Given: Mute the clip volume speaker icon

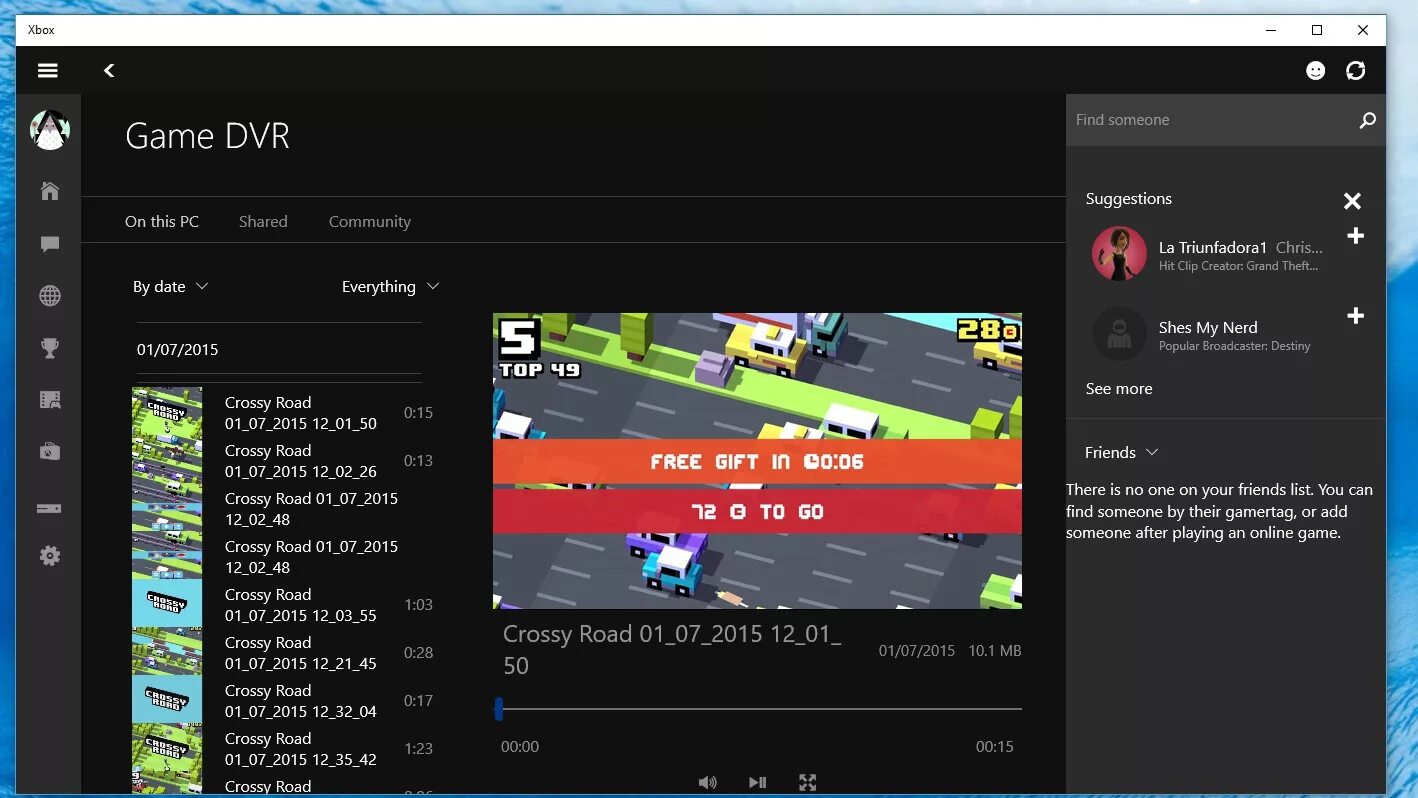Looking at the screenshot, I should click(707, 782).
